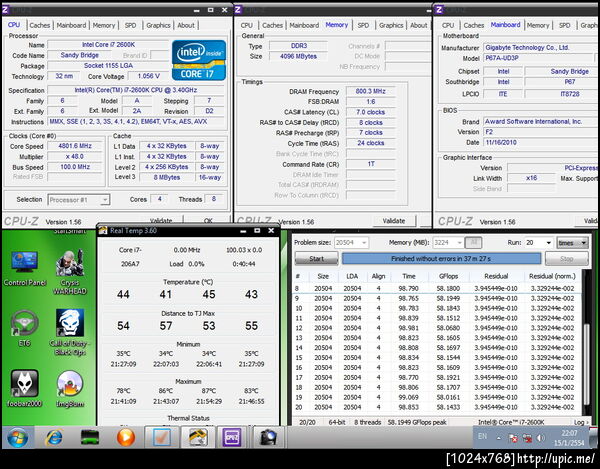Click the CAS# Latency 7.0 clocks value
This screenshot has width=600, height=469.
click(370, 112)
